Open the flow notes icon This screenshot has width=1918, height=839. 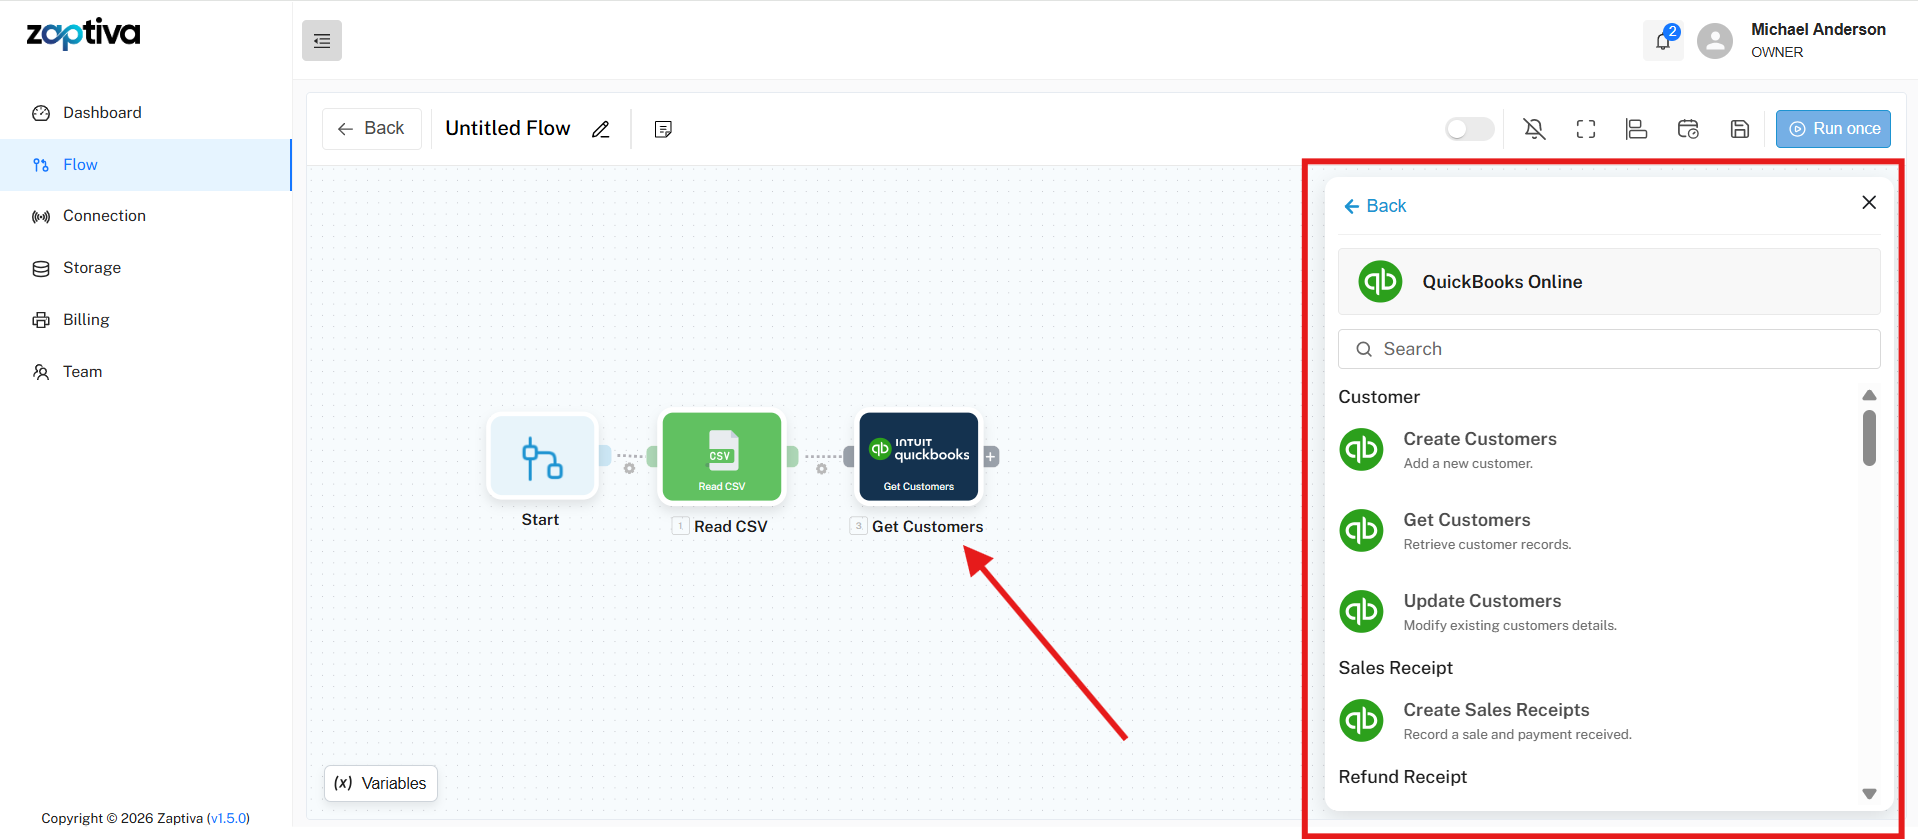pyautogui.click(x=663, y=129)
